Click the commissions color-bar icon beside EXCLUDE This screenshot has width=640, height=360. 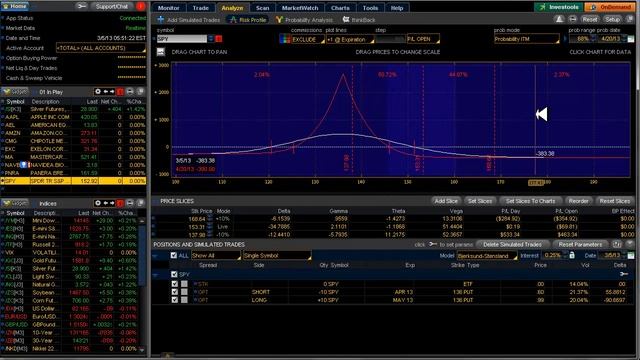point(285,39)
